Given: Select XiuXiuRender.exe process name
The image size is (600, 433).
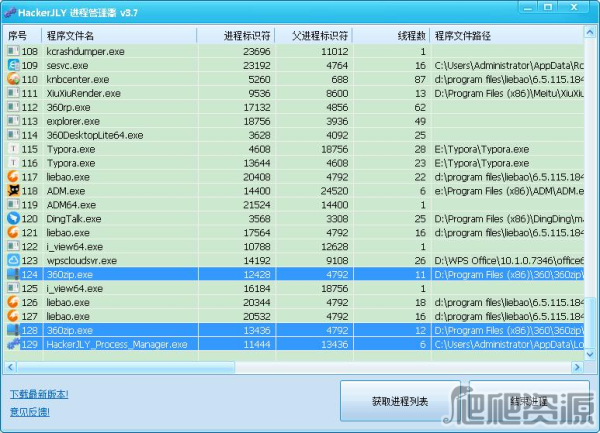Looking at the screenshot, I should [x=83, y=93].
